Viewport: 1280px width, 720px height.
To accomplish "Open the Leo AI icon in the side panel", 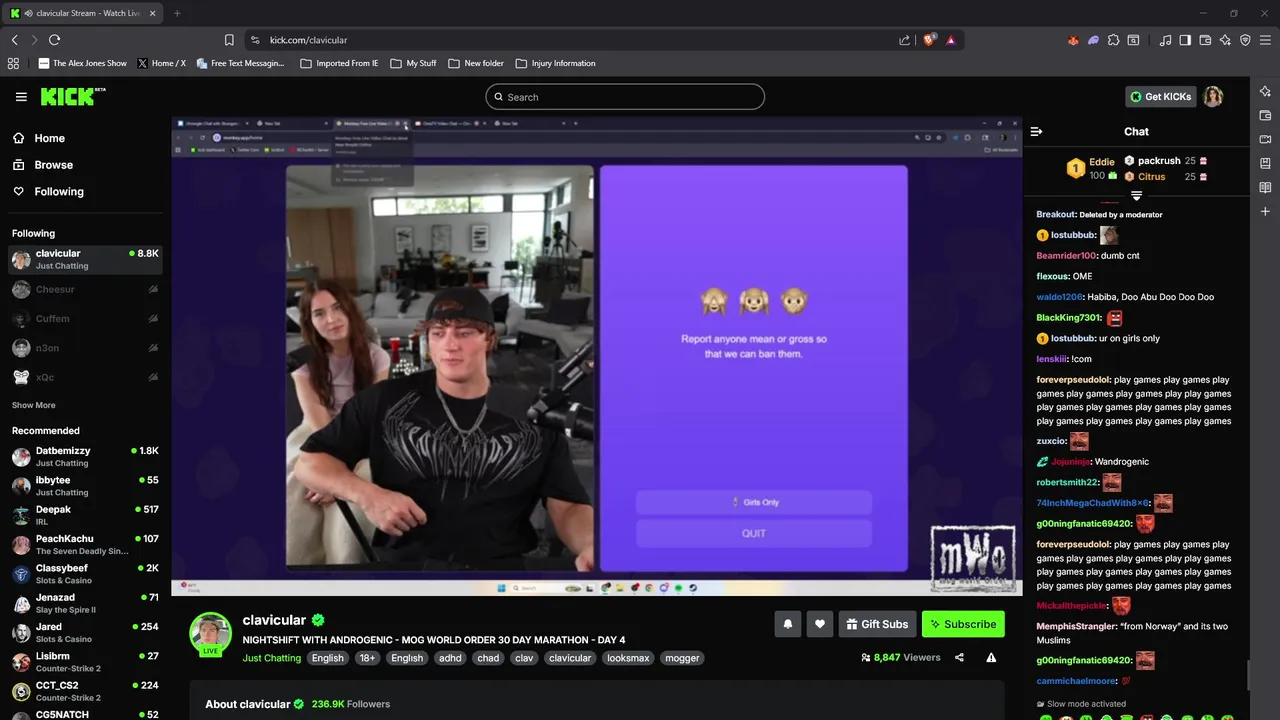I will pyautogui.click(x=1265, y=91).
